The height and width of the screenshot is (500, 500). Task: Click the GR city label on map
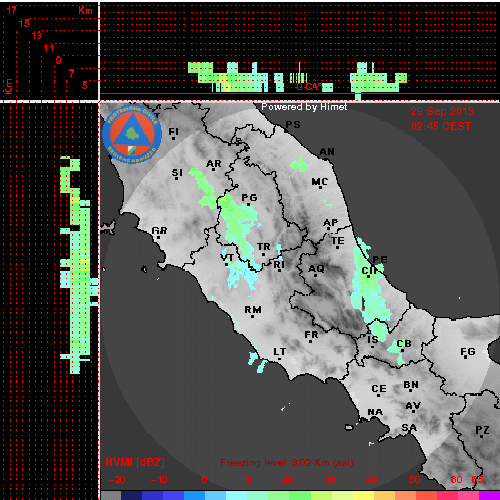point(159,231)
